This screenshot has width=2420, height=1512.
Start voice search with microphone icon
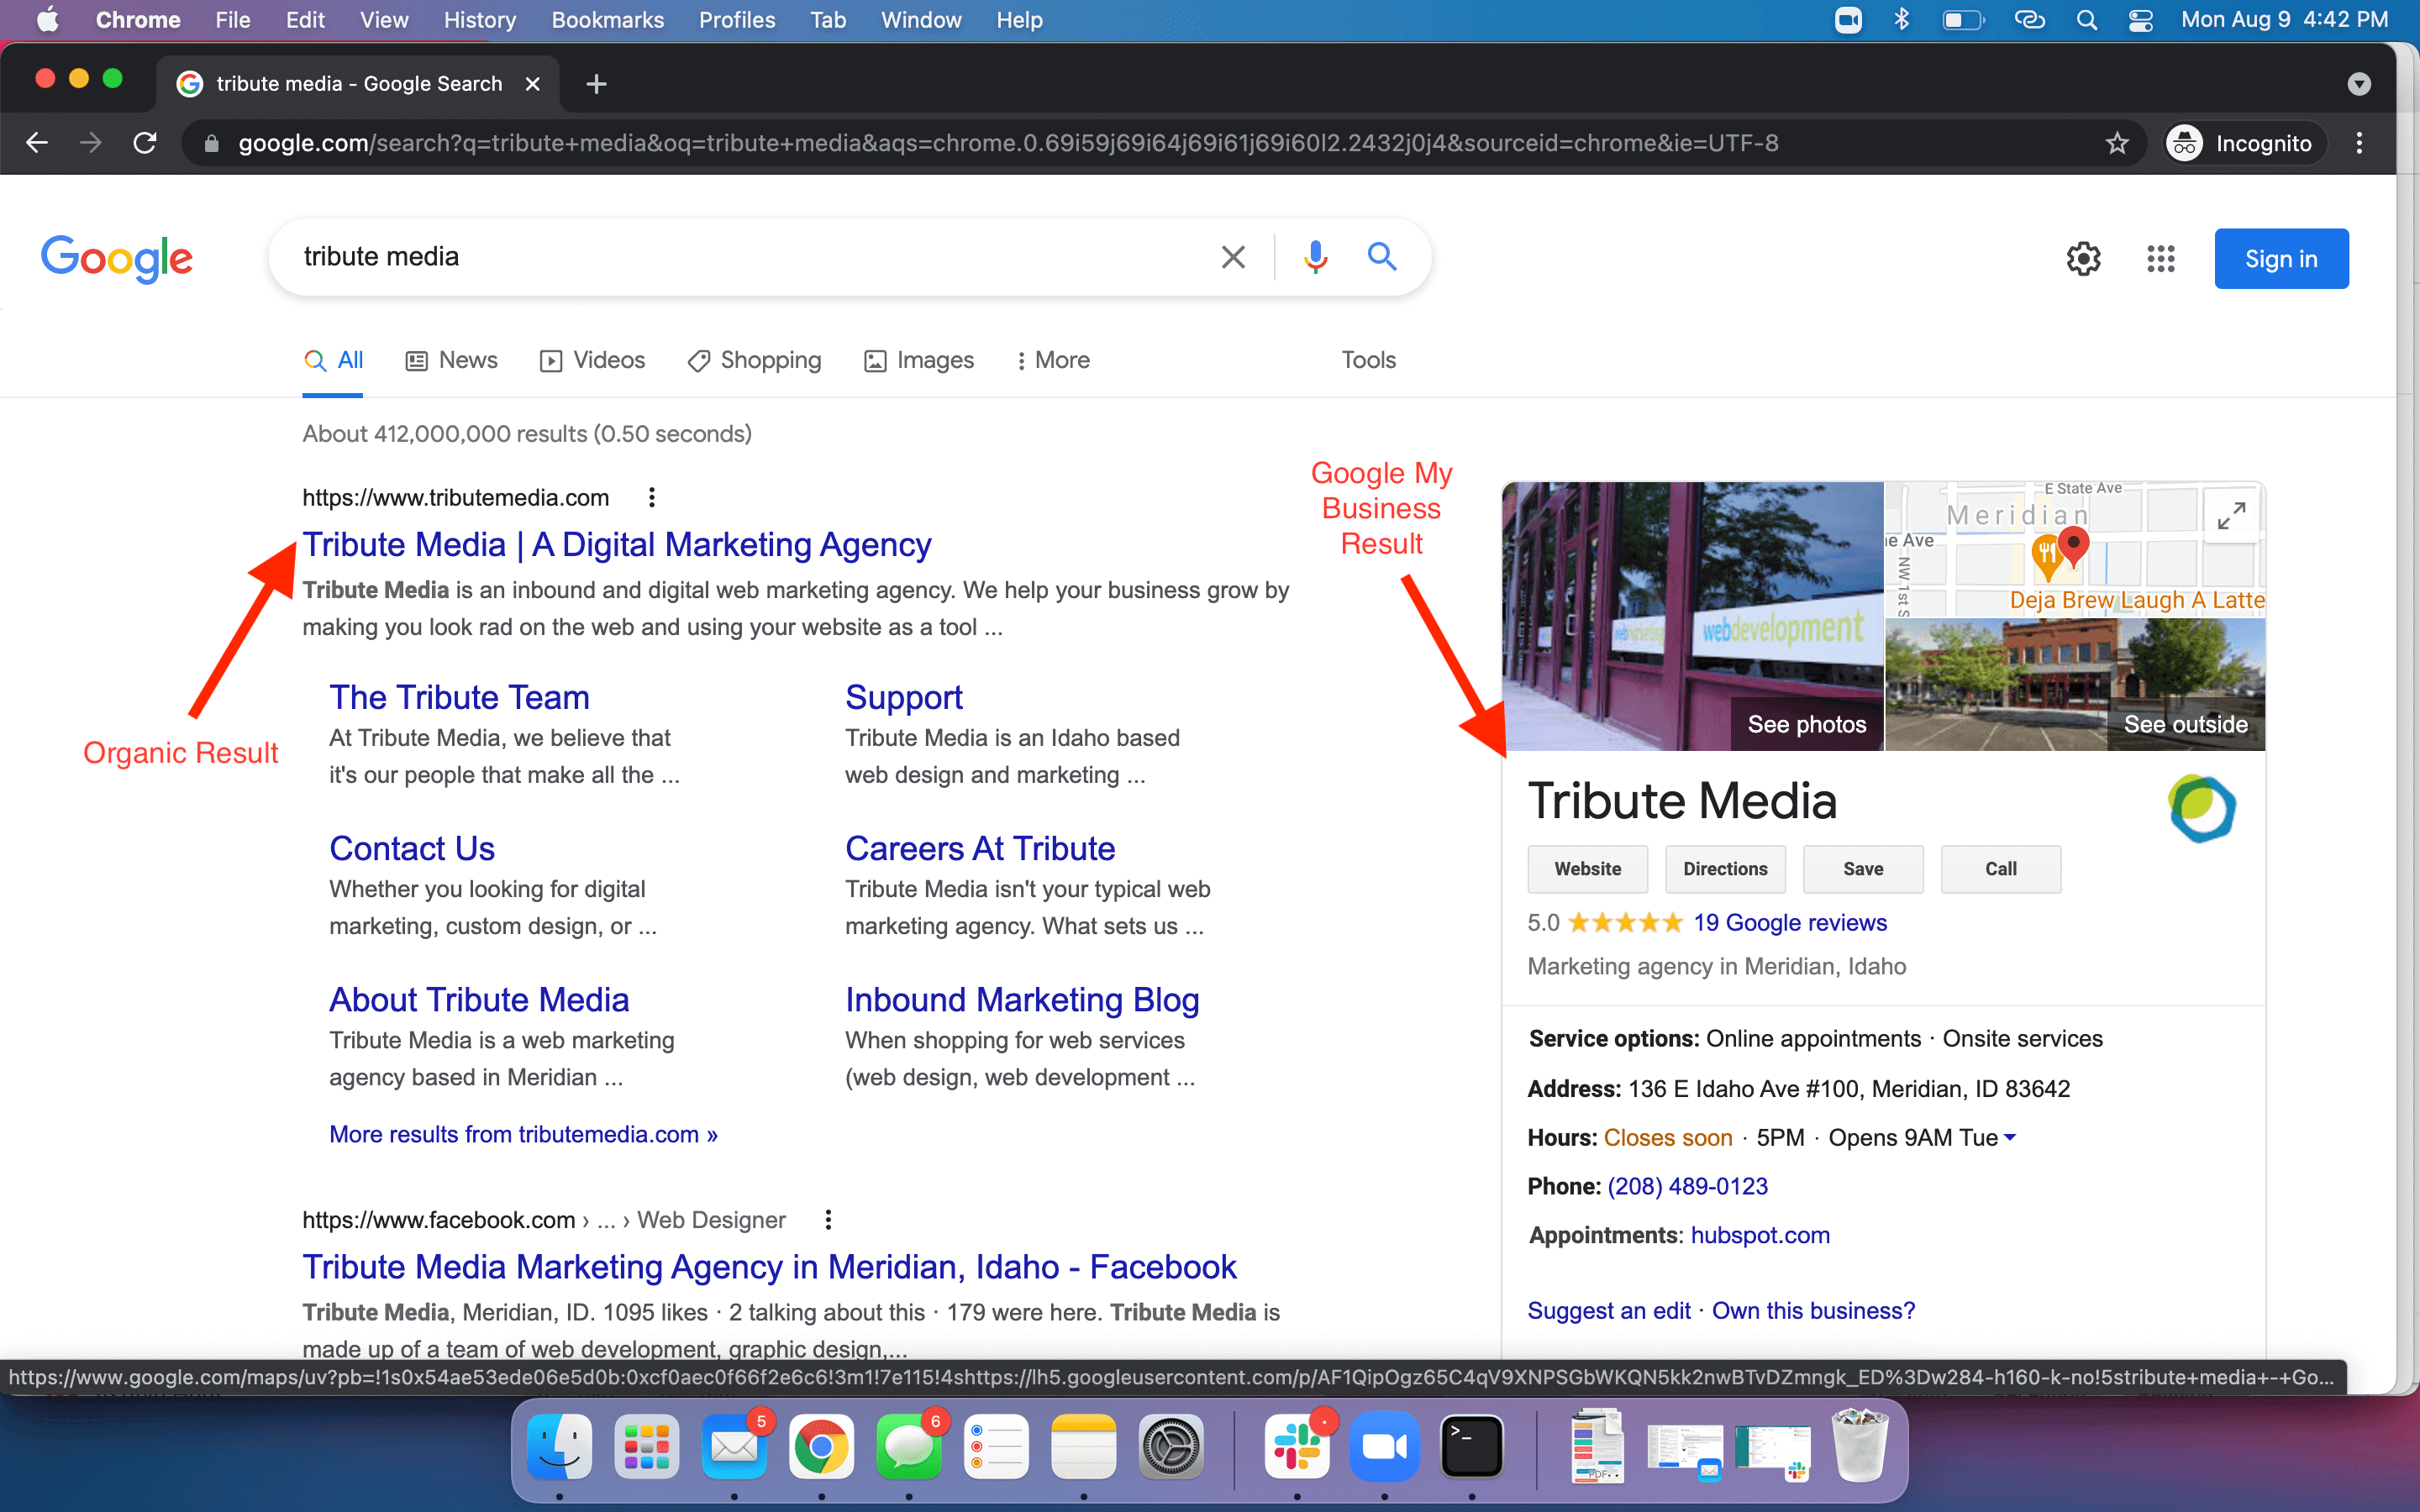(1315, 257)
